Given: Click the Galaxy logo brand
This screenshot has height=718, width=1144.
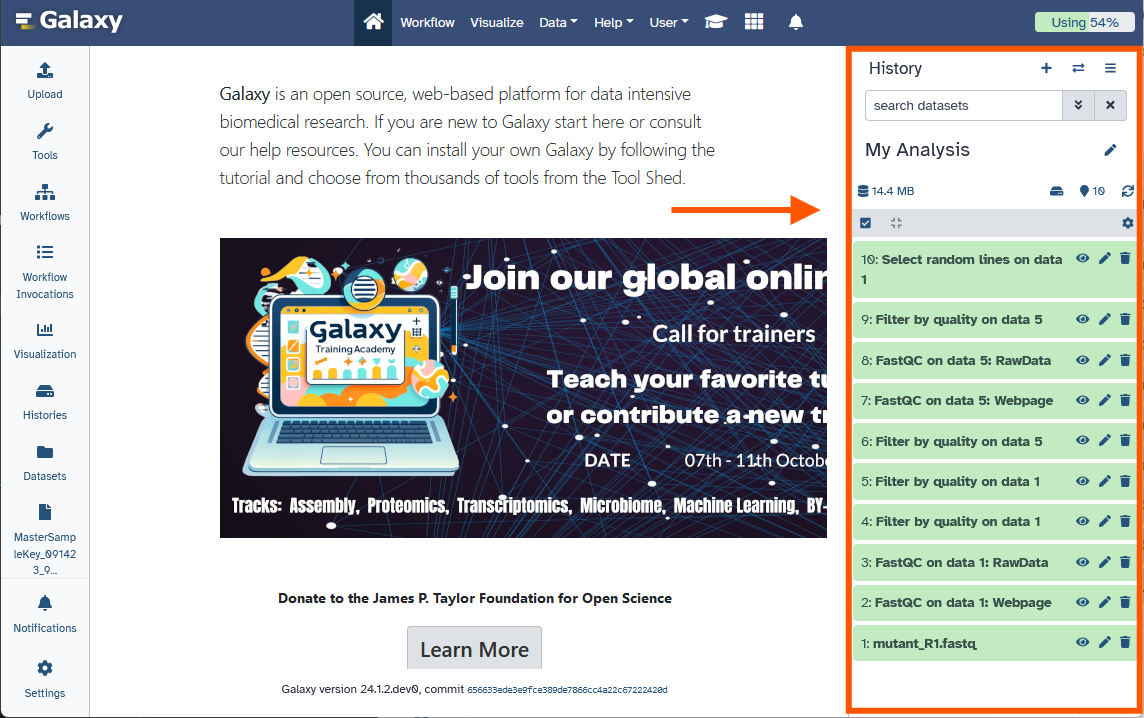Looking at the screenshot, I should (69, 20).
